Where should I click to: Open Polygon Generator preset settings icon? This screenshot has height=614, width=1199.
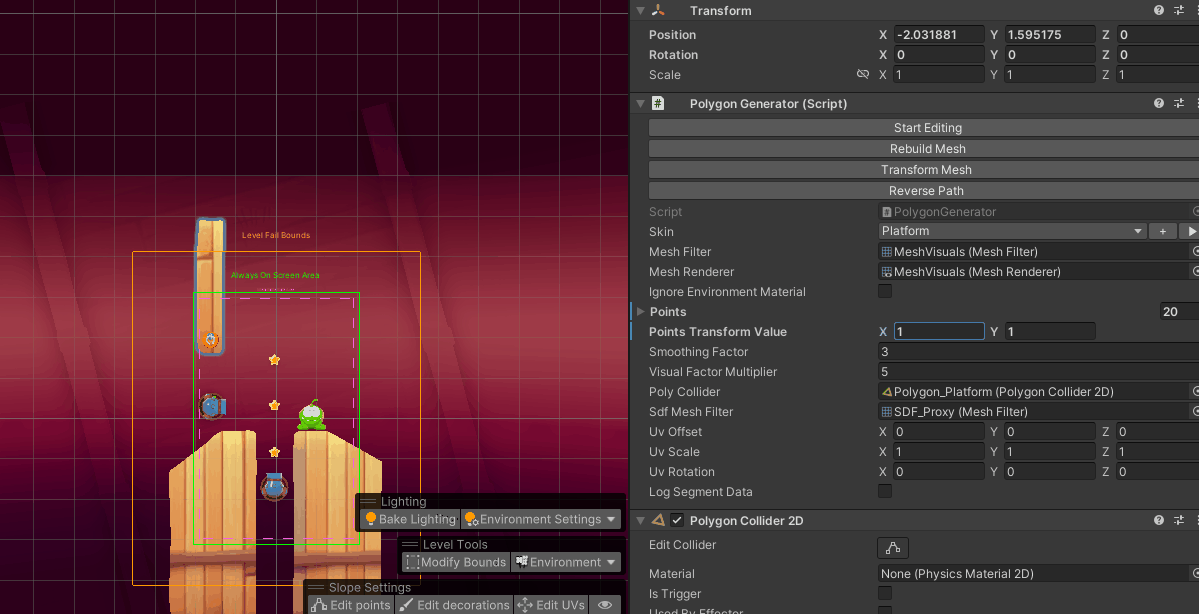click(1179, 104)
